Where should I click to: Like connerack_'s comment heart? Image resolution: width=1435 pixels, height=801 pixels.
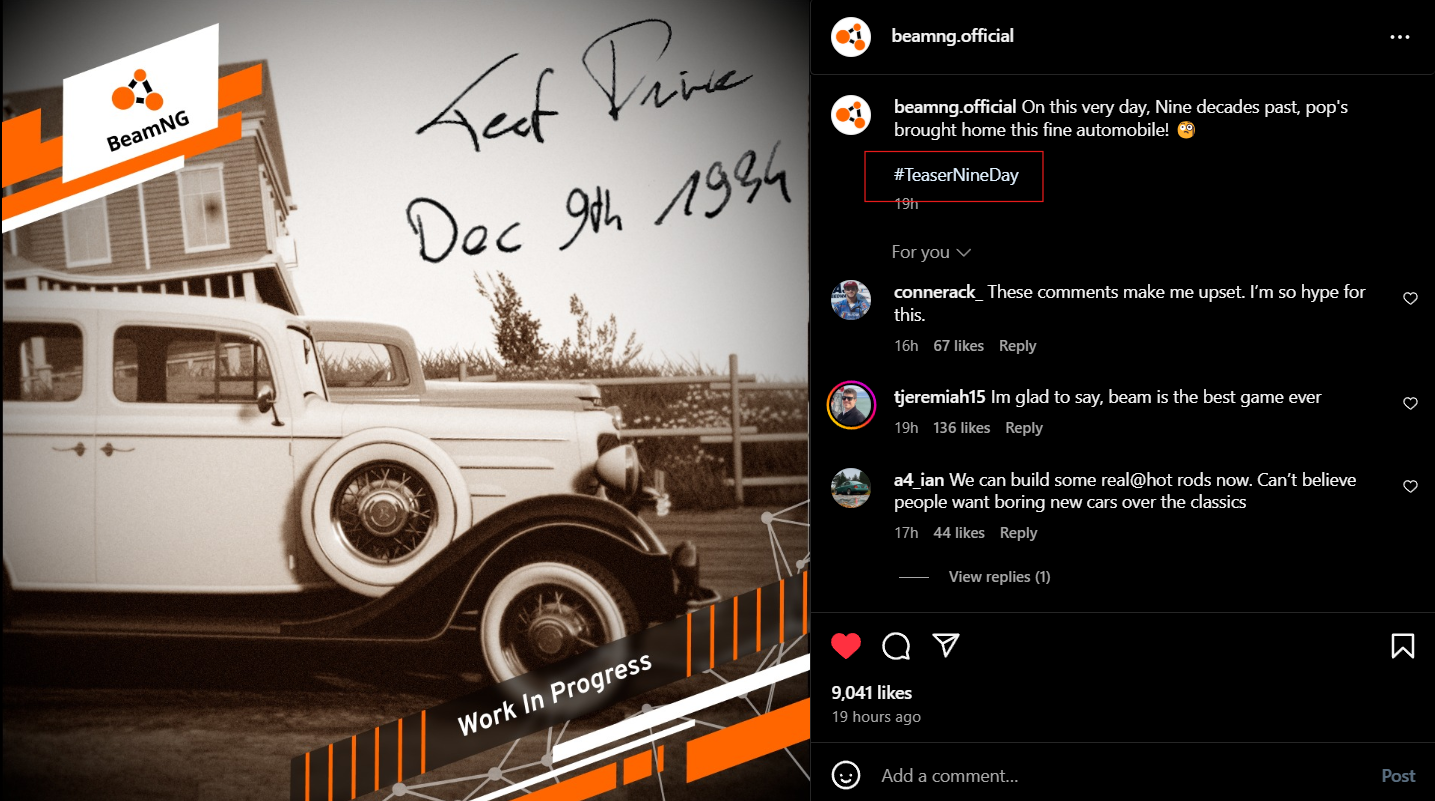[x=1410, y=299]
